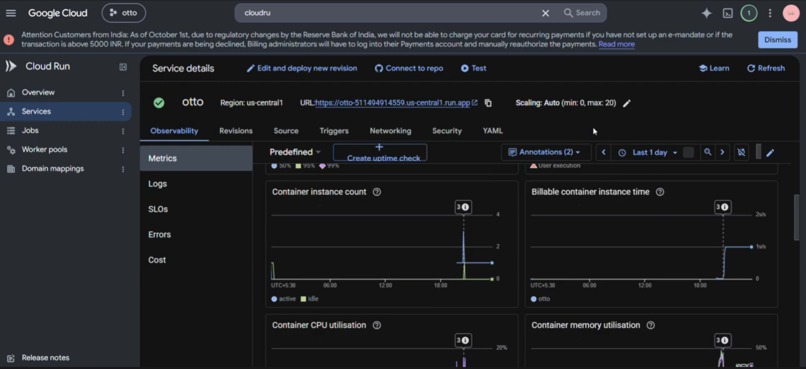
Task: Open the main navigation hamburger menu
Action: pos(11,13)
